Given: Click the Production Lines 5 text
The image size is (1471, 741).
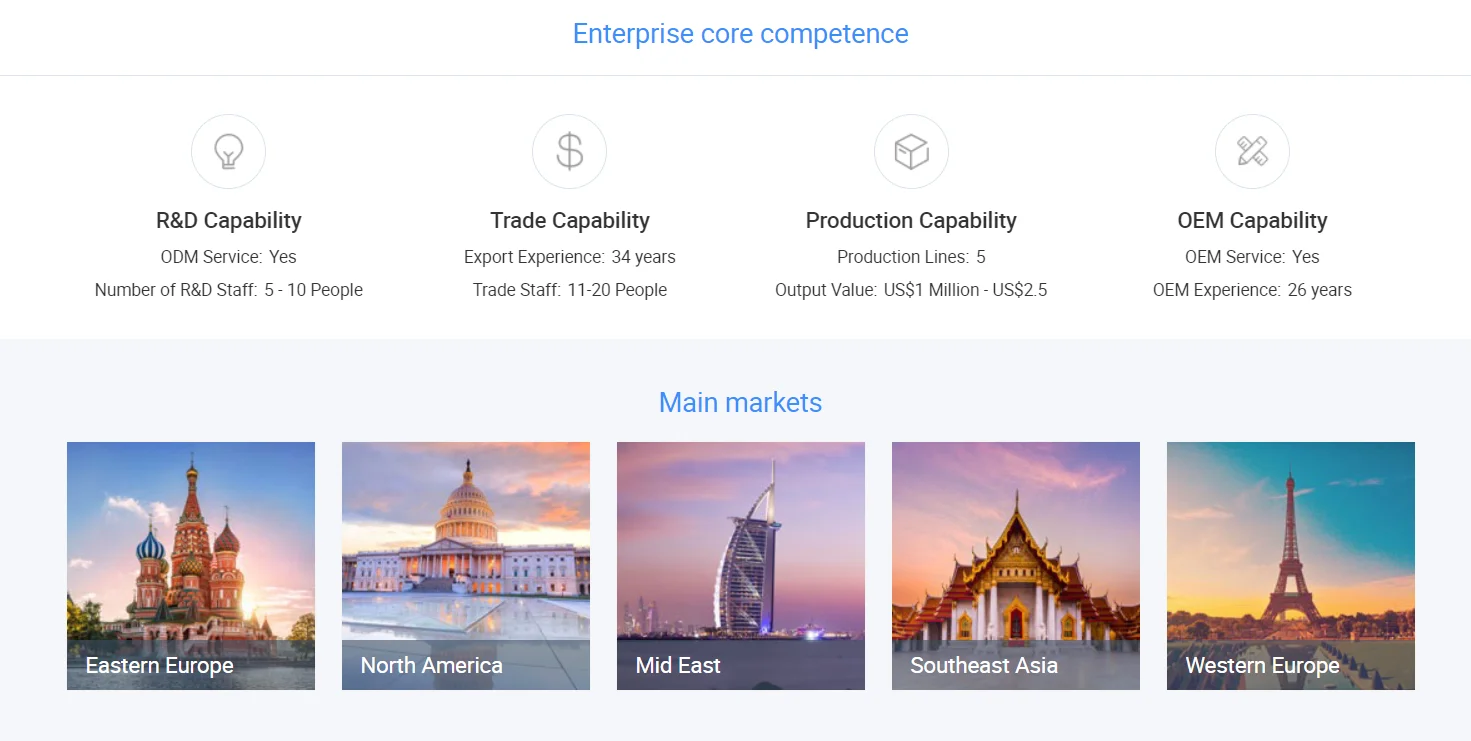Looking at the screenshot, I should click(911, 257).
